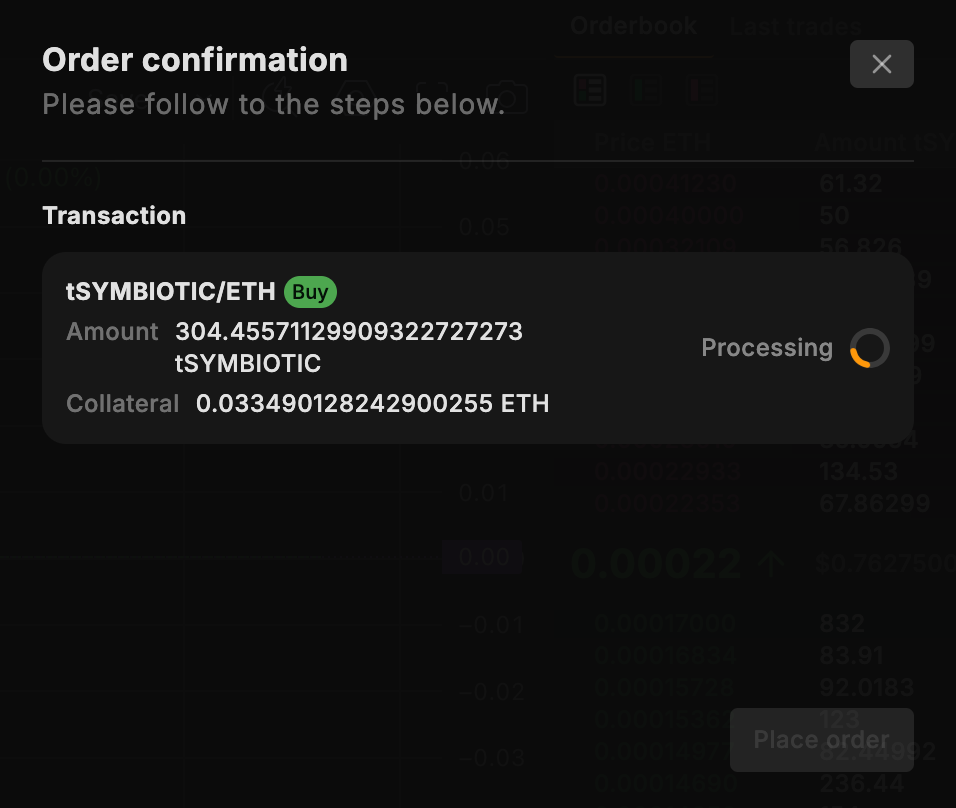This screenshot has height=808, width=956.
Task: Open the Last trades tab
Action: (x=795, y=26)
